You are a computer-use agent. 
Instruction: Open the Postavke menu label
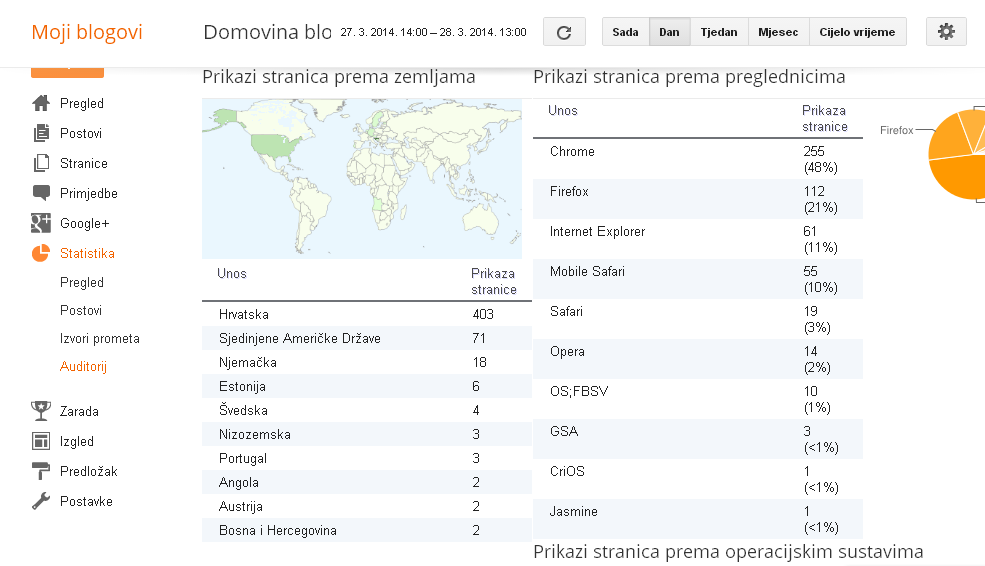click(x=86, y=501)
